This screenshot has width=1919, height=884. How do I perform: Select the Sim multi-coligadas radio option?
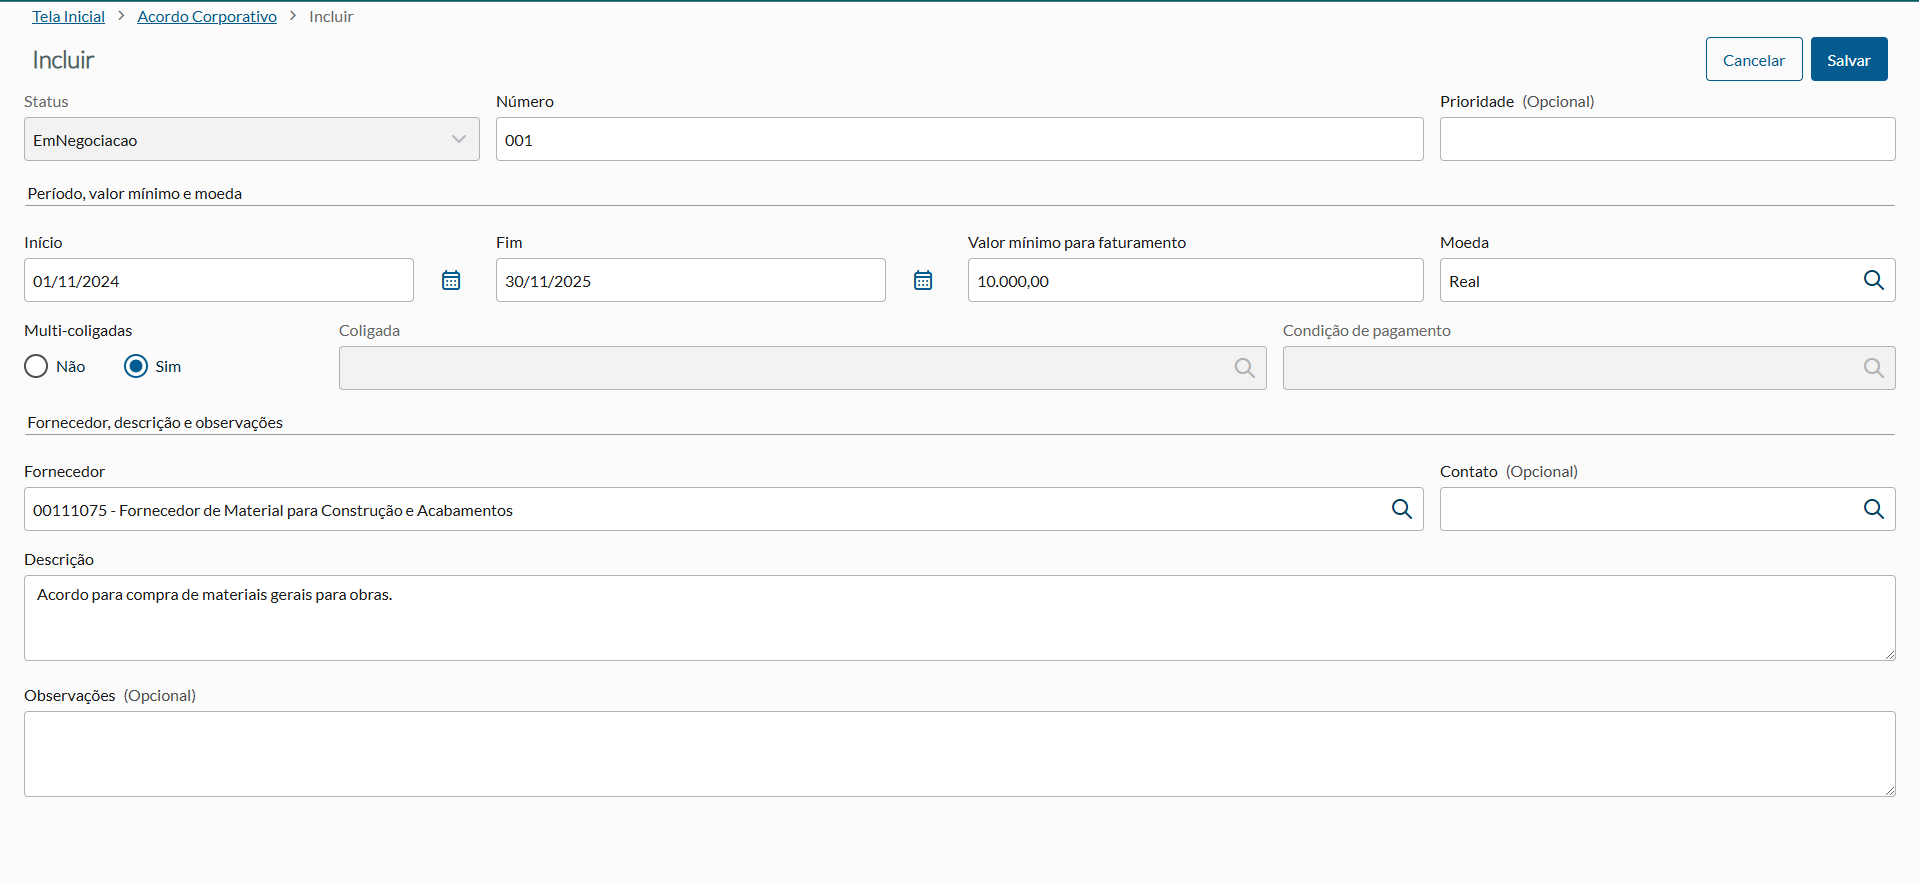click(136, 367)
